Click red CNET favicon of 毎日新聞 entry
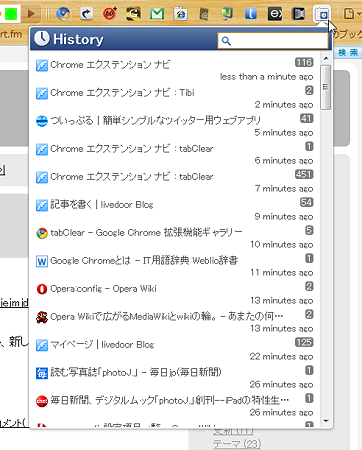This screenshot has height=450, width=362. coord(42,401)
